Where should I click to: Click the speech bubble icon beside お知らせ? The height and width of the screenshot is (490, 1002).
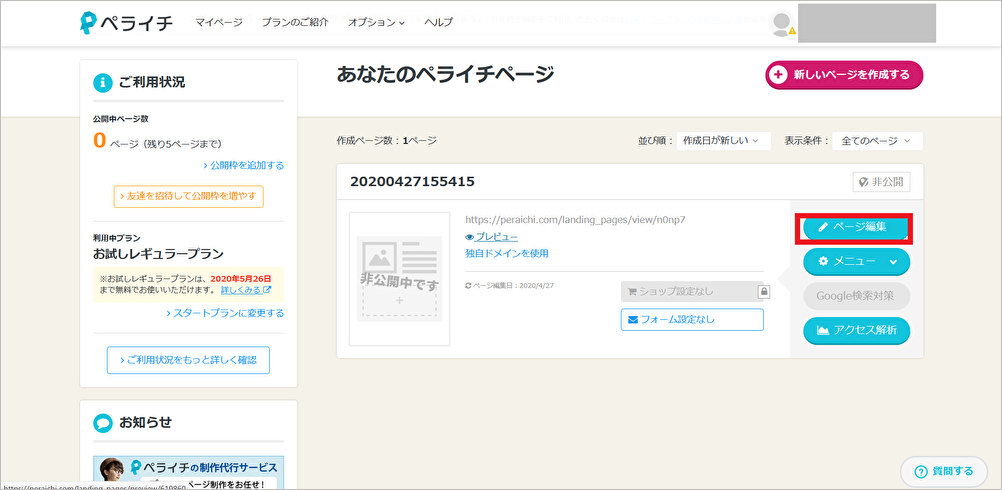pos(103,422)
